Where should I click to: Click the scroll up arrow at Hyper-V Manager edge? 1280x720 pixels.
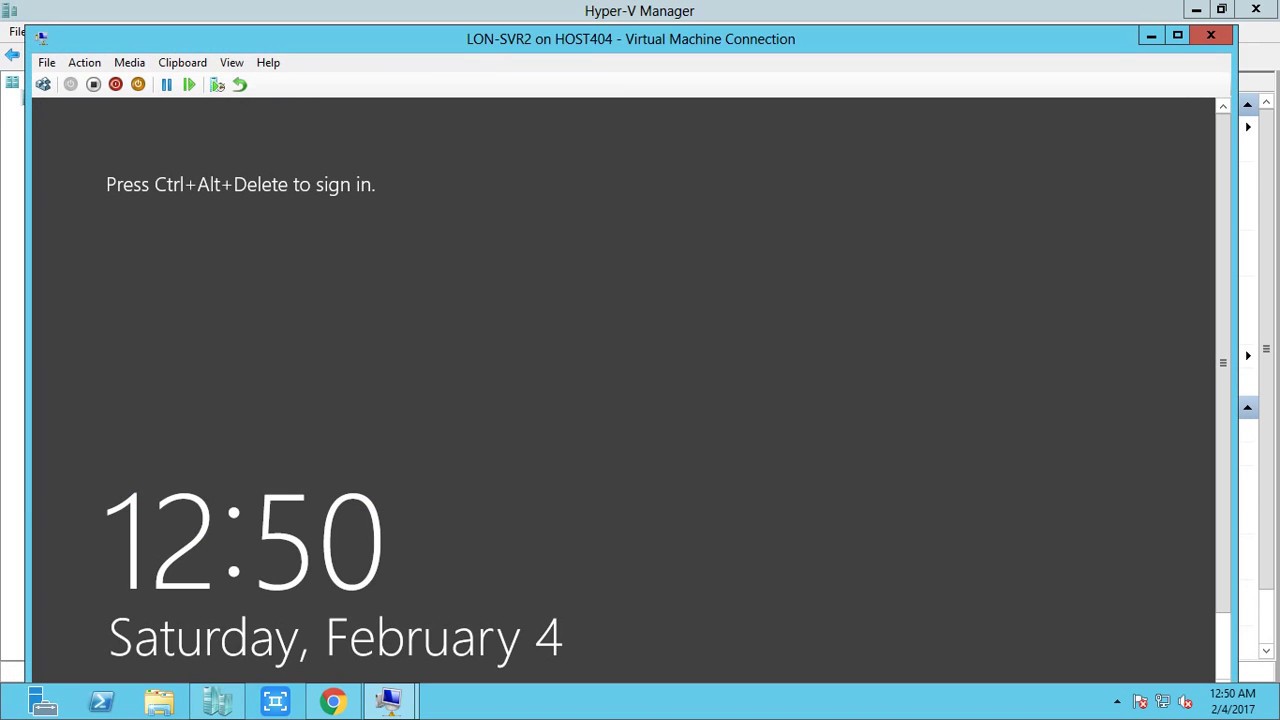(x=1266, y=102)
